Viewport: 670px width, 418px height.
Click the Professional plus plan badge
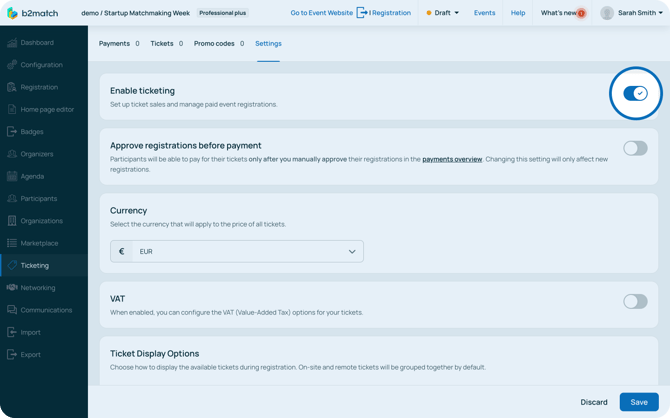[223, 13]
